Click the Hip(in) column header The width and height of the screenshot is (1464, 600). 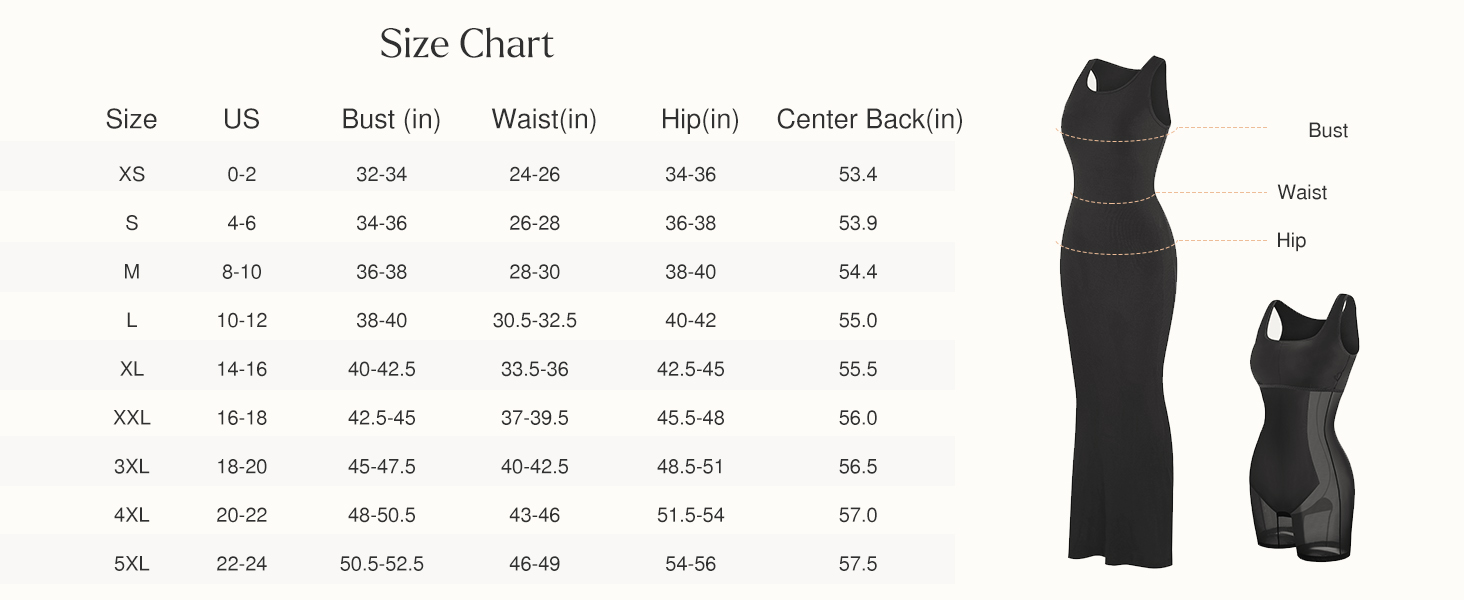pos(699,120)
